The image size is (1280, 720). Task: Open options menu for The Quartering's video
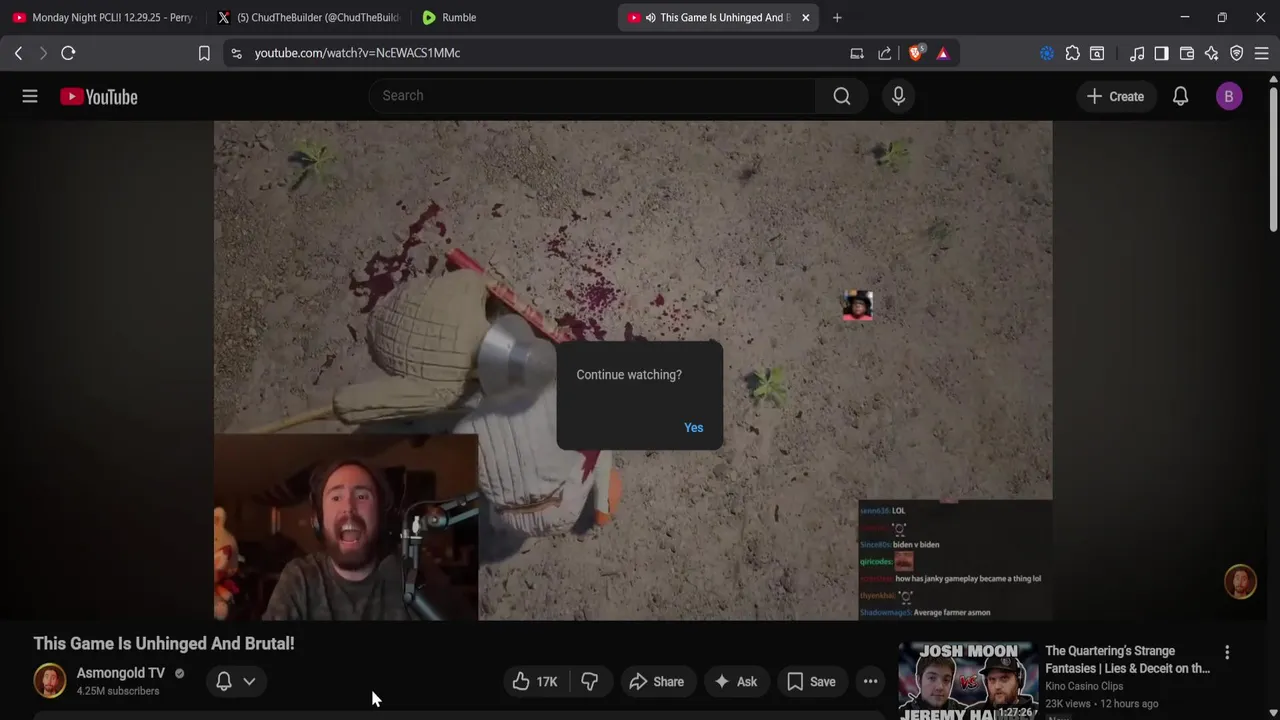(1227, 652)
